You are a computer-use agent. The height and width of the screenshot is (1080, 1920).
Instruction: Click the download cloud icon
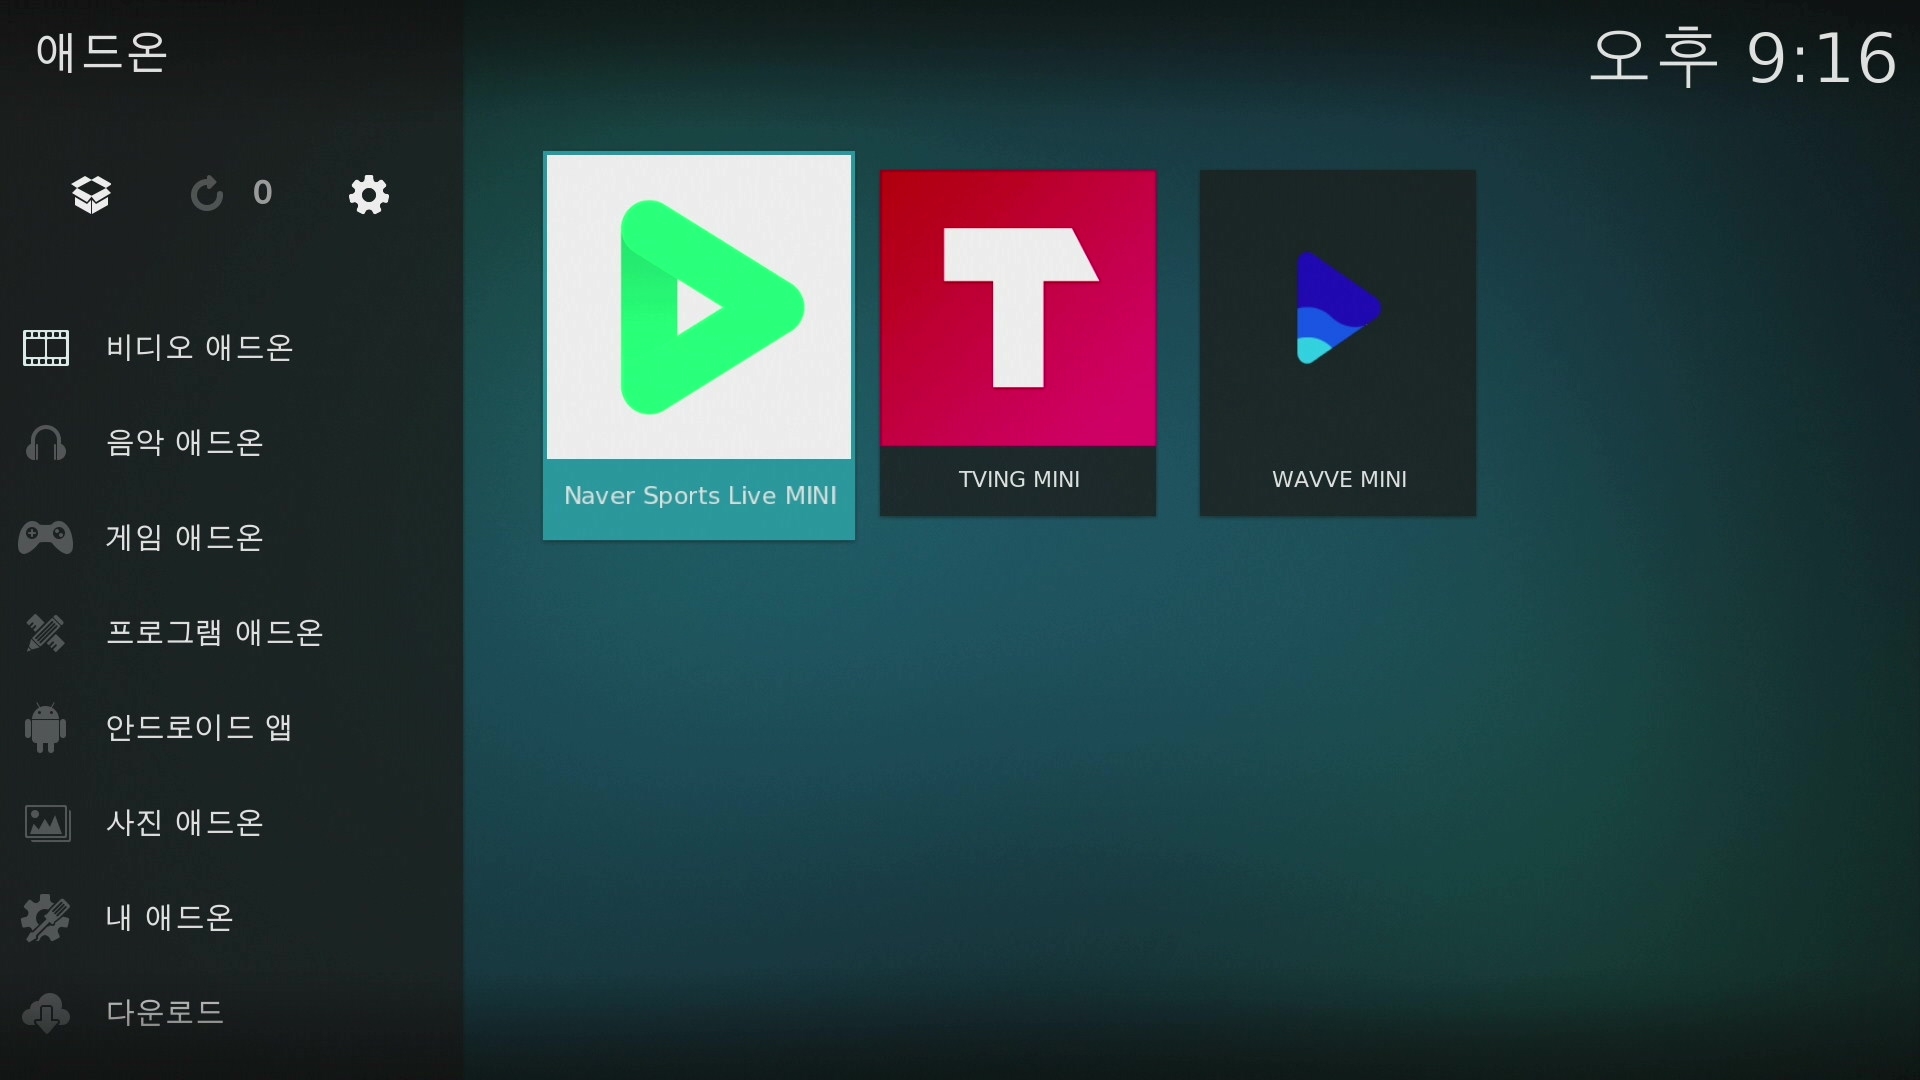click(x=46, y=1013)
